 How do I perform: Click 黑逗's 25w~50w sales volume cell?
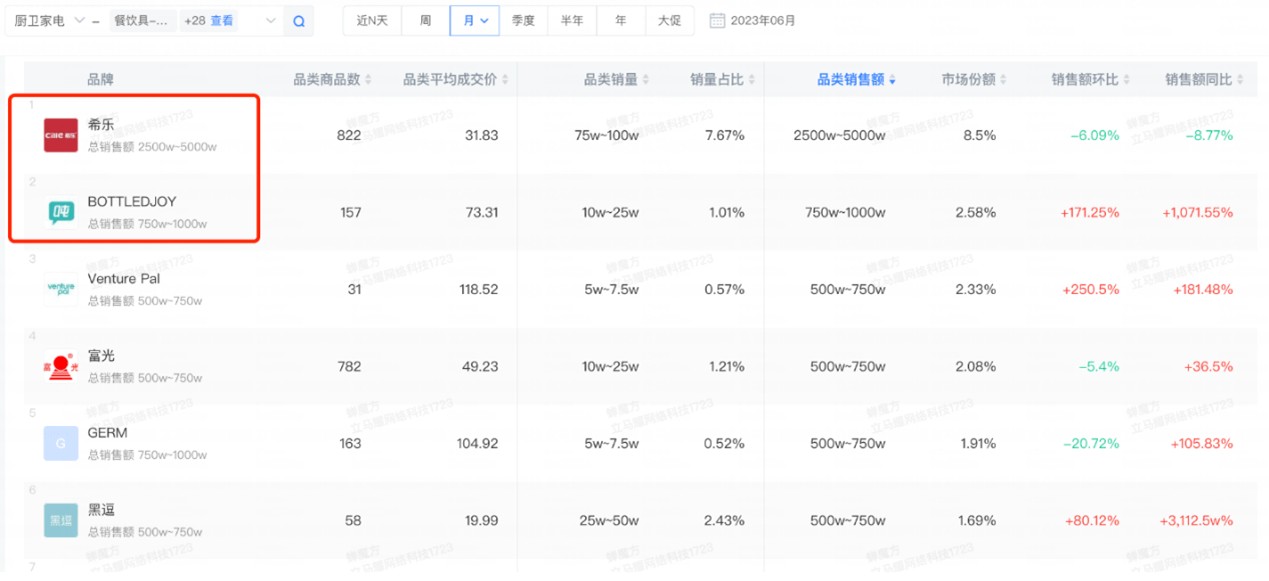(610, 521)
